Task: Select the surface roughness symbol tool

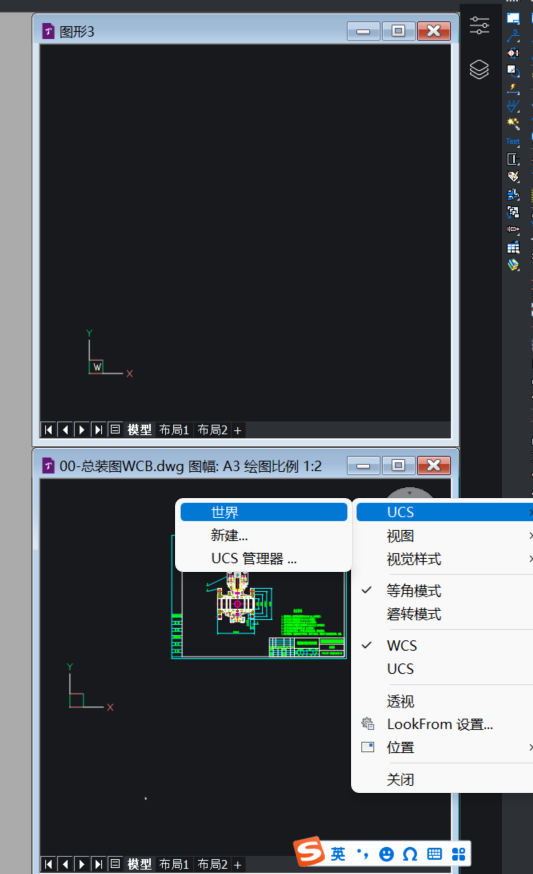Action: [513, 106]
